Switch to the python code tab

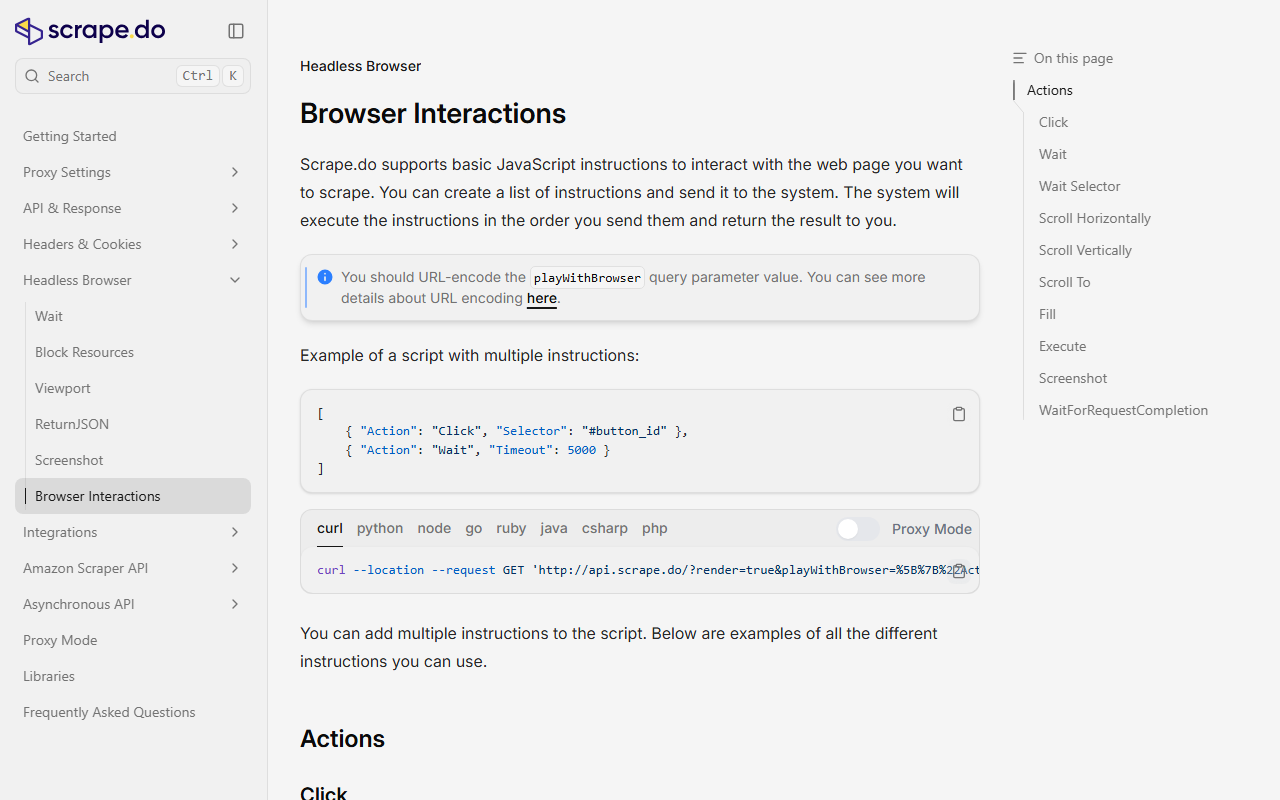(x=379, y=528)
